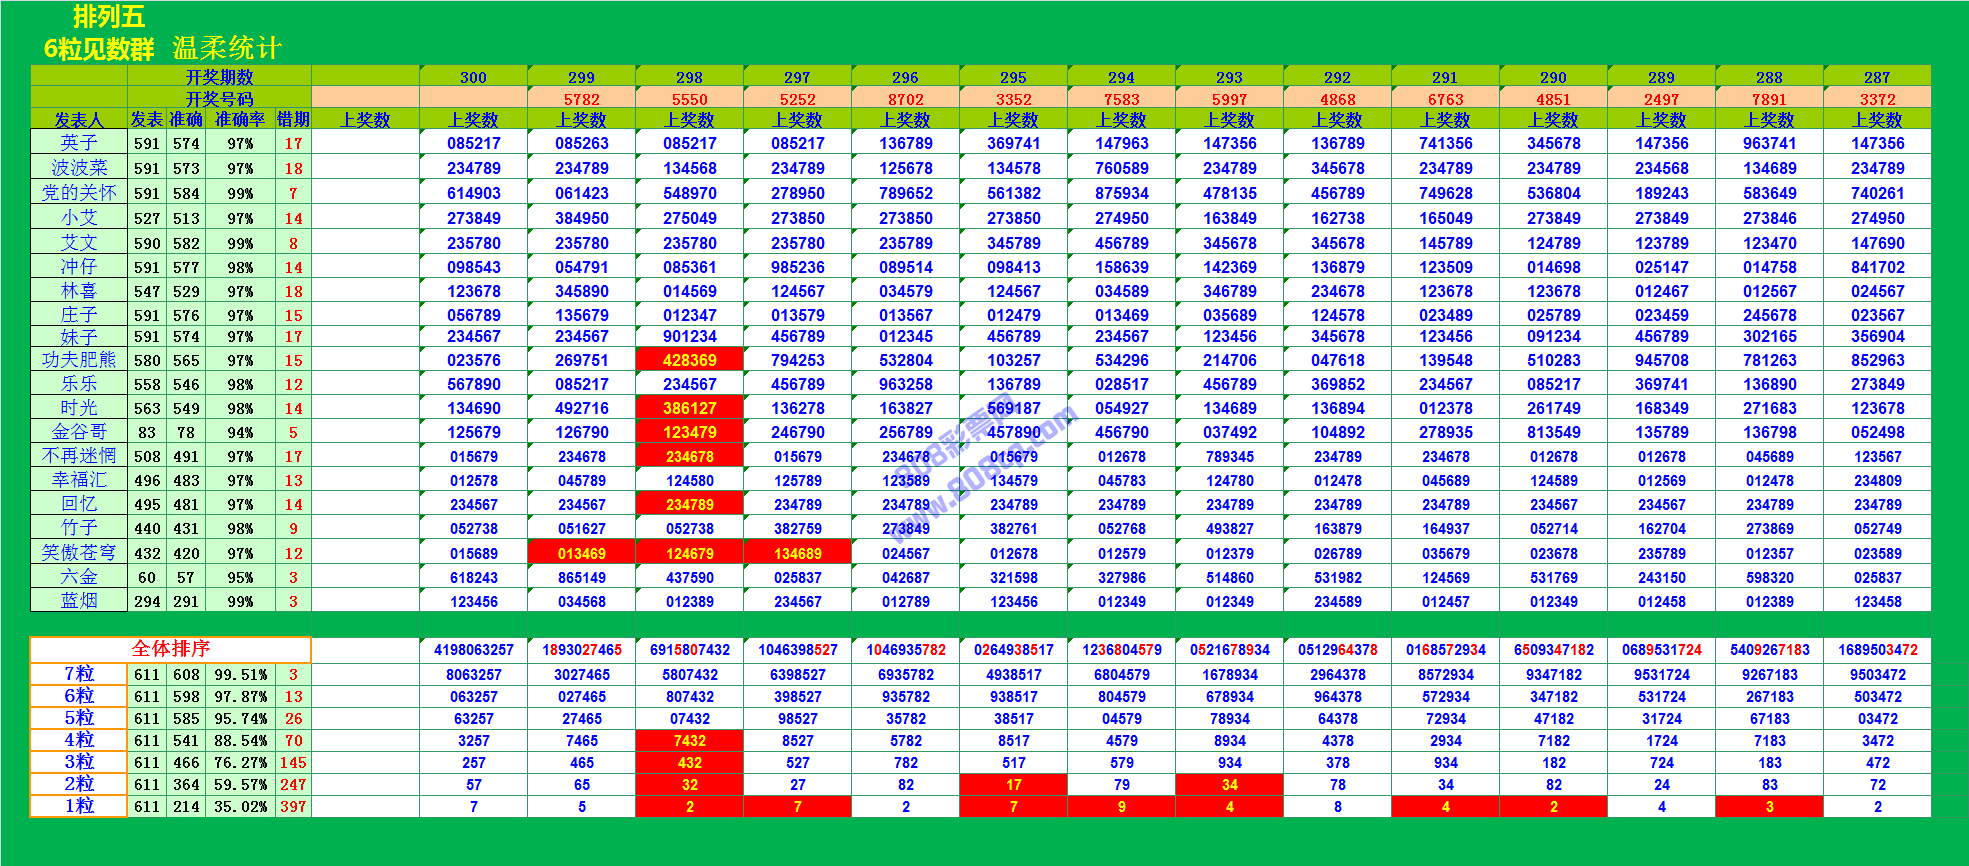
Task: Select the 1粒 row label
Action: [x=79, y=806]
